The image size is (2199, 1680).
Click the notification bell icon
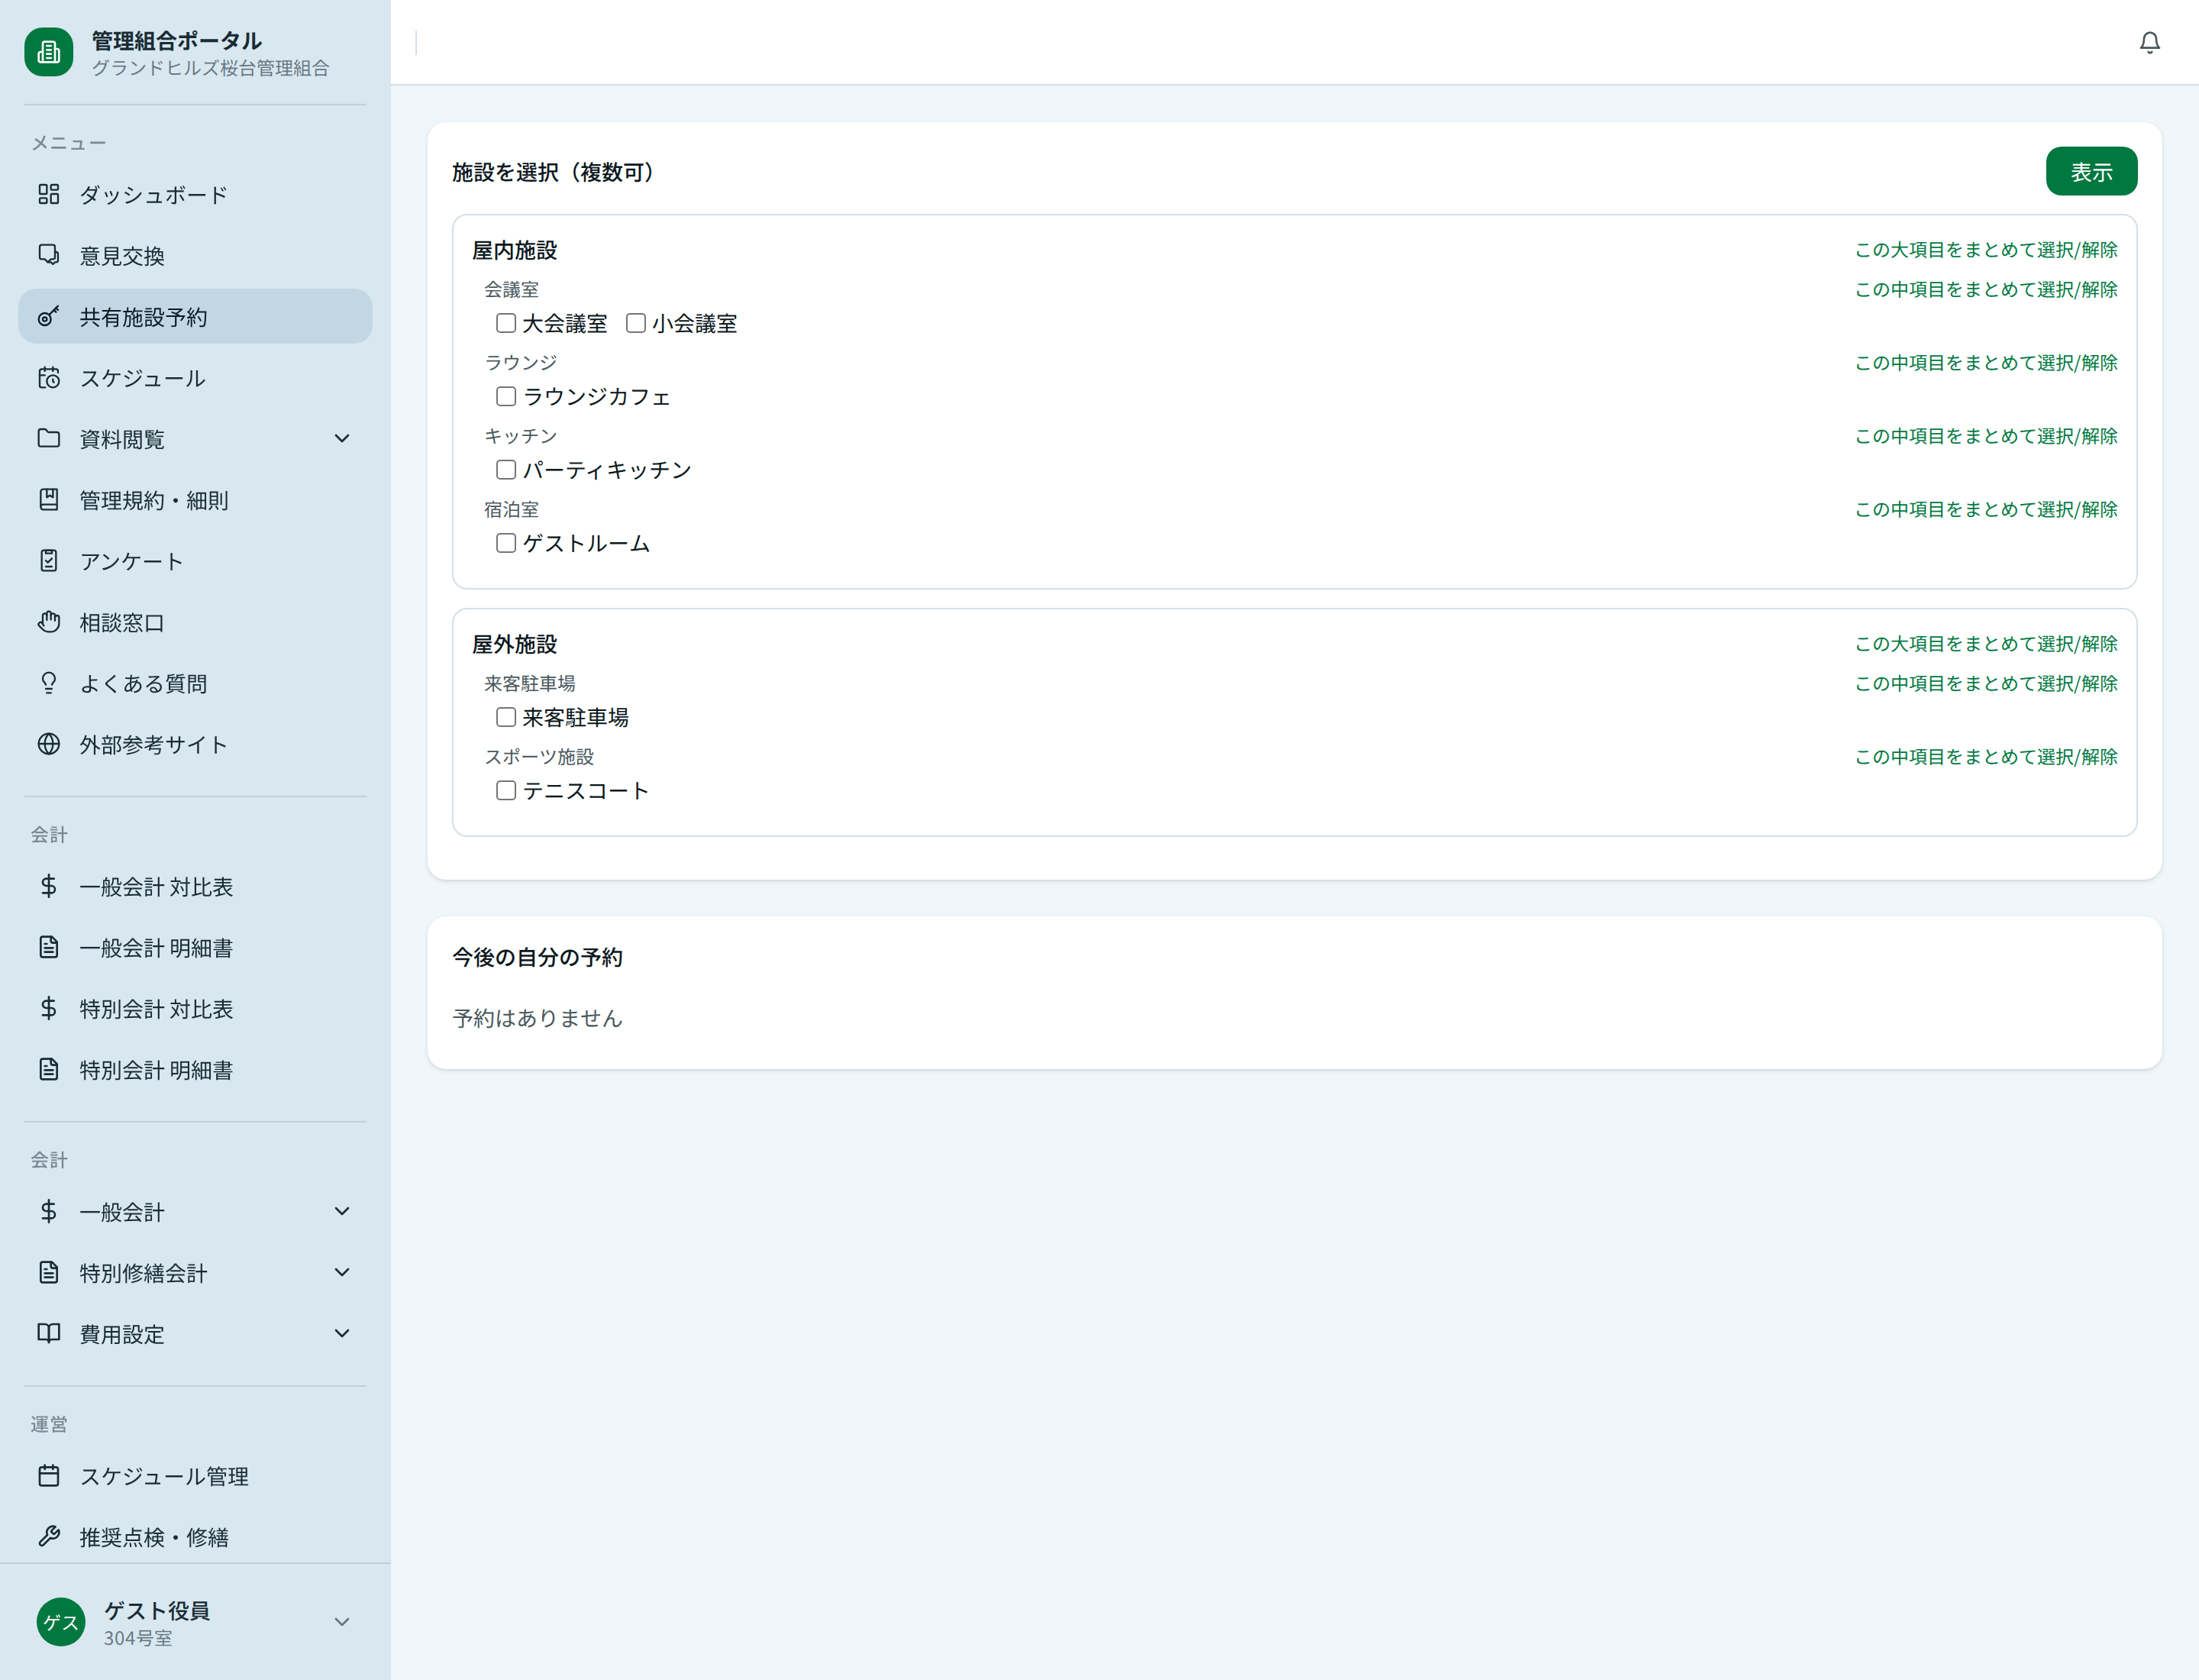pyautogui.click(x=2149, y=42)
